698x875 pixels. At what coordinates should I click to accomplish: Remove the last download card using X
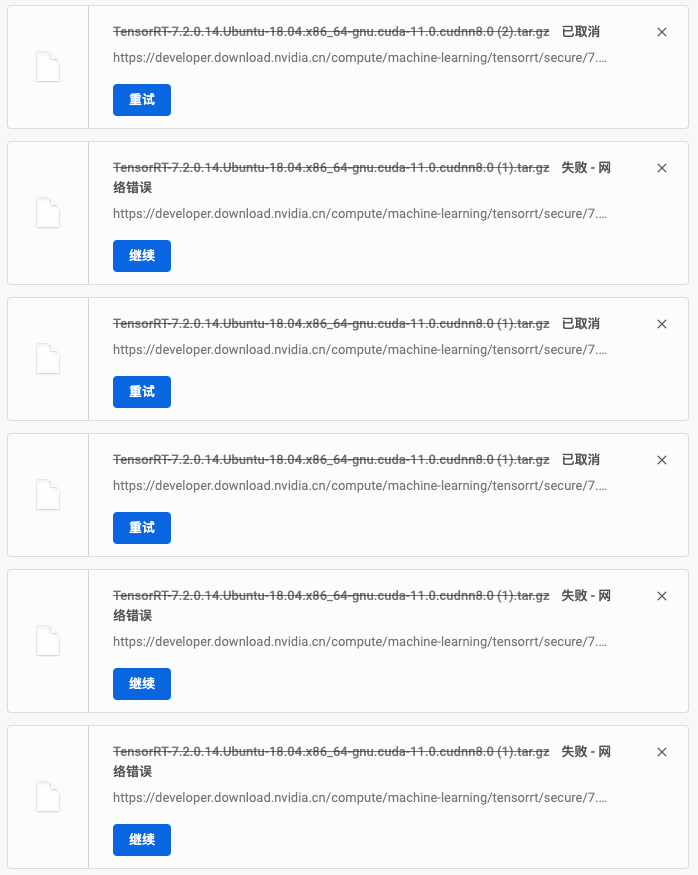[x=662, y=752]
